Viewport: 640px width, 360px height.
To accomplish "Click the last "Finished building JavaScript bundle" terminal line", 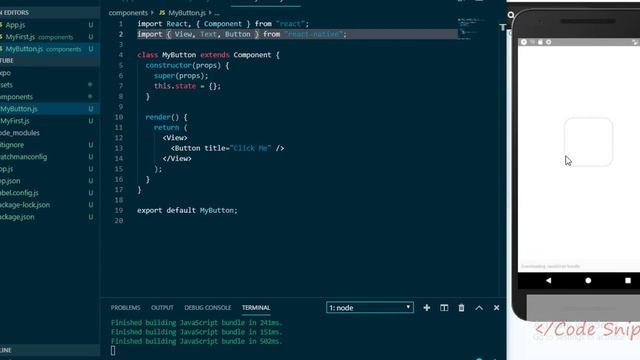I will pyautogui.click(x=196, y=341).
